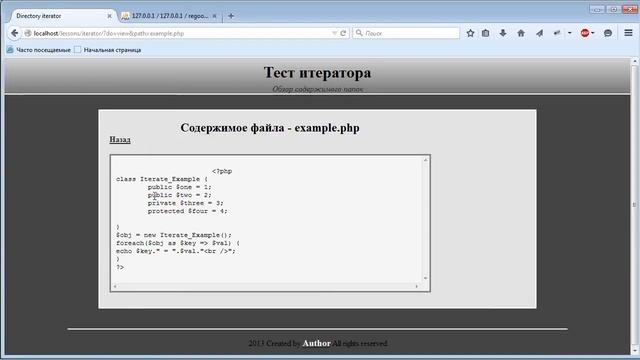
Task: Close the Directory iterator tab
Action: [109, 16]
